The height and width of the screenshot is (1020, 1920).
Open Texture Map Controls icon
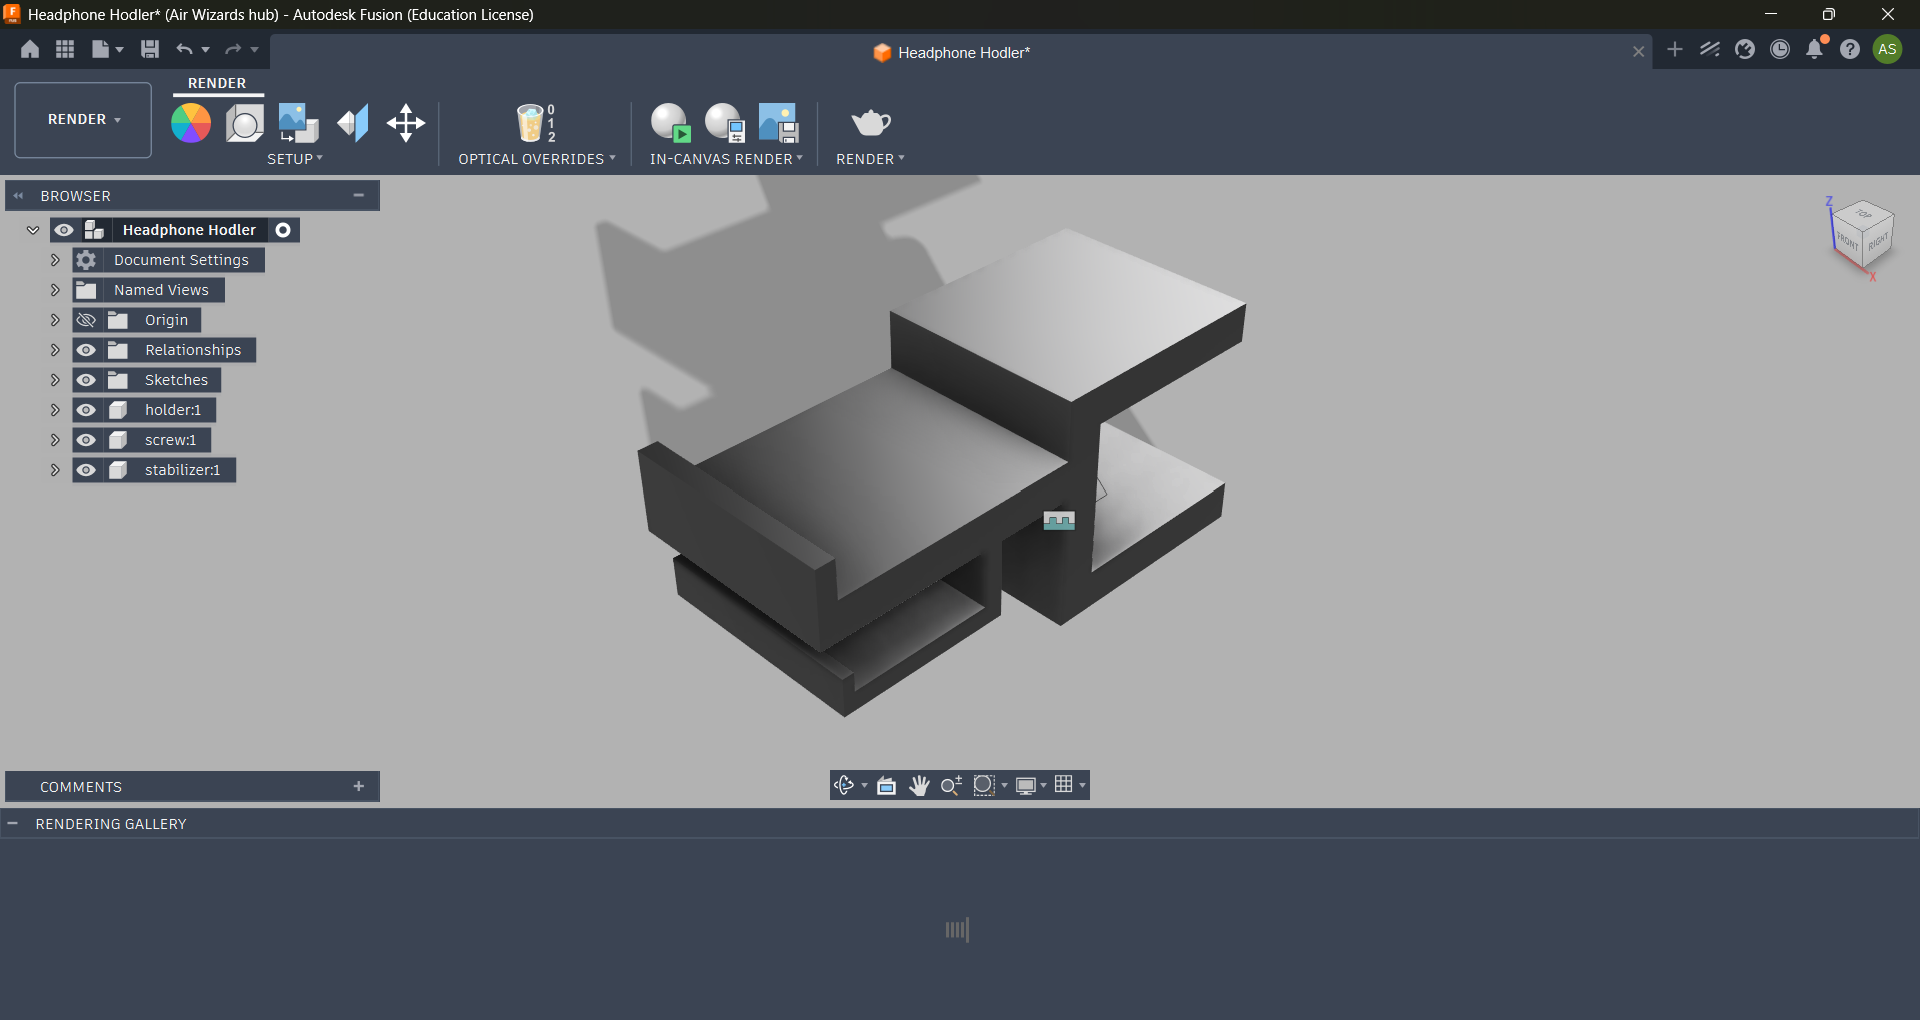click(352, 123)
